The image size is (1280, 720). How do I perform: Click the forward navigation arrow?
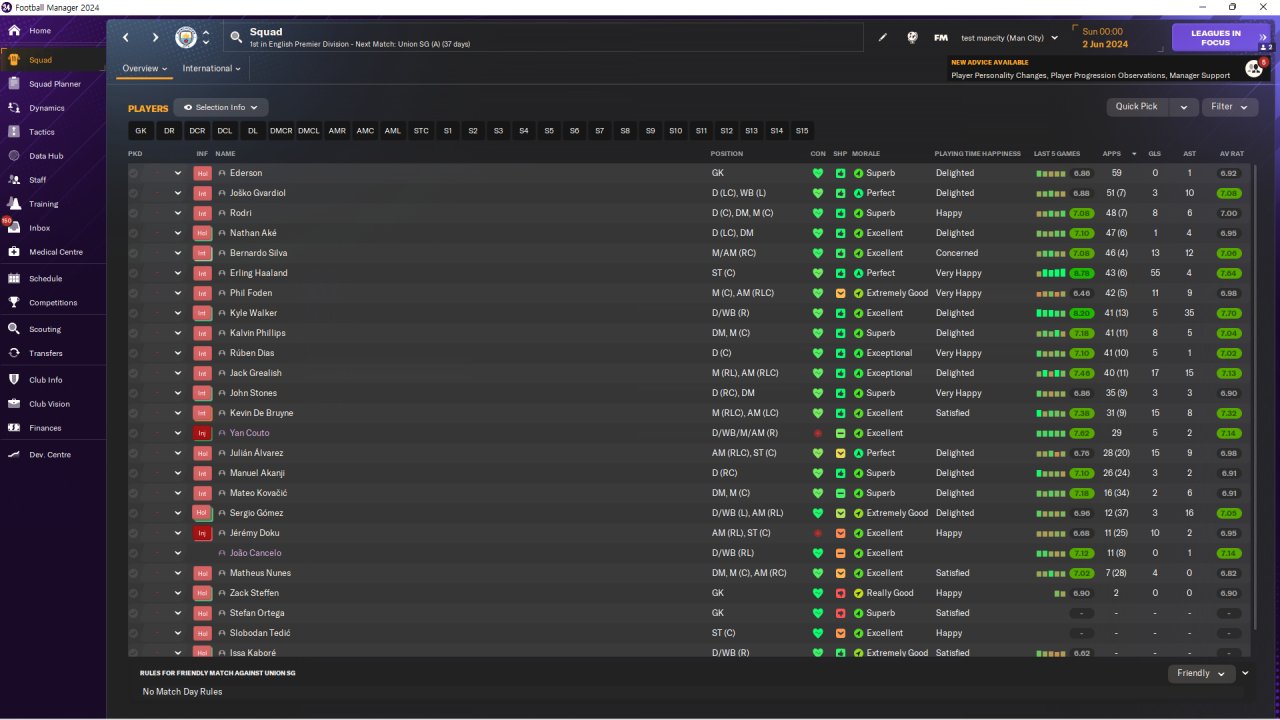click(x=155, y=38)
